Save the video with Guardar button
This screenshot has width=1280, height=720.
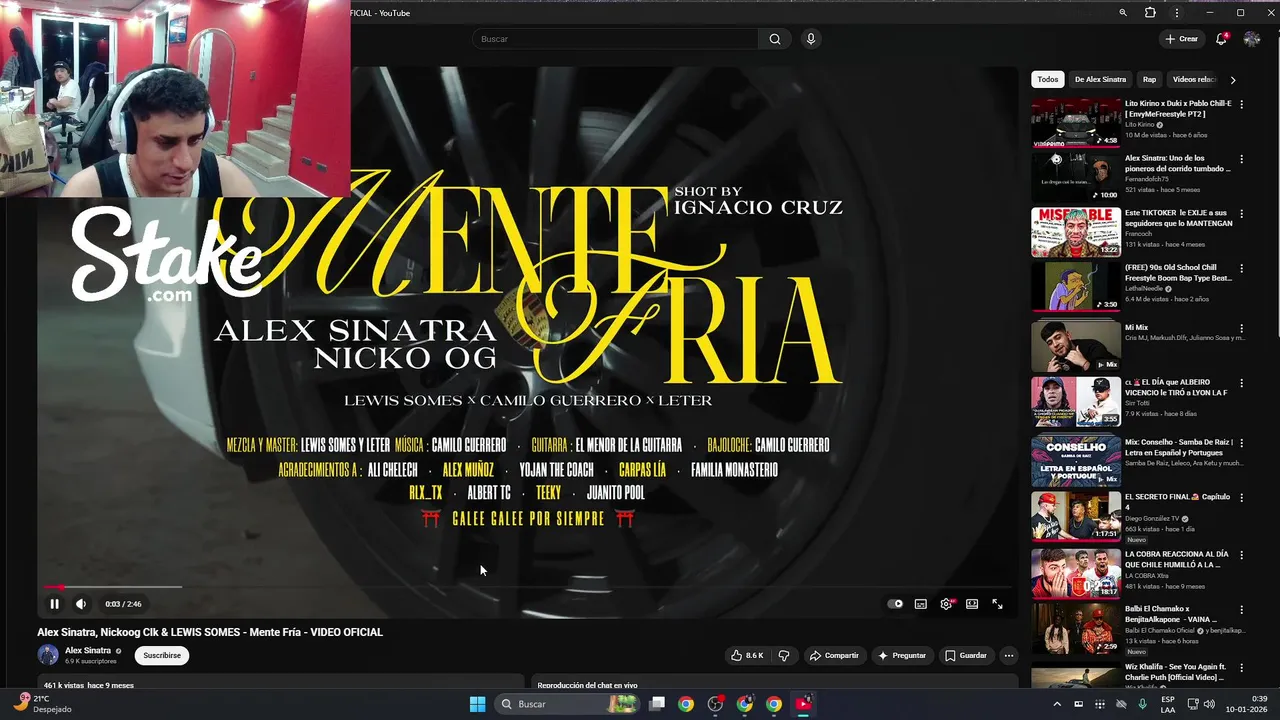(966, 656)
